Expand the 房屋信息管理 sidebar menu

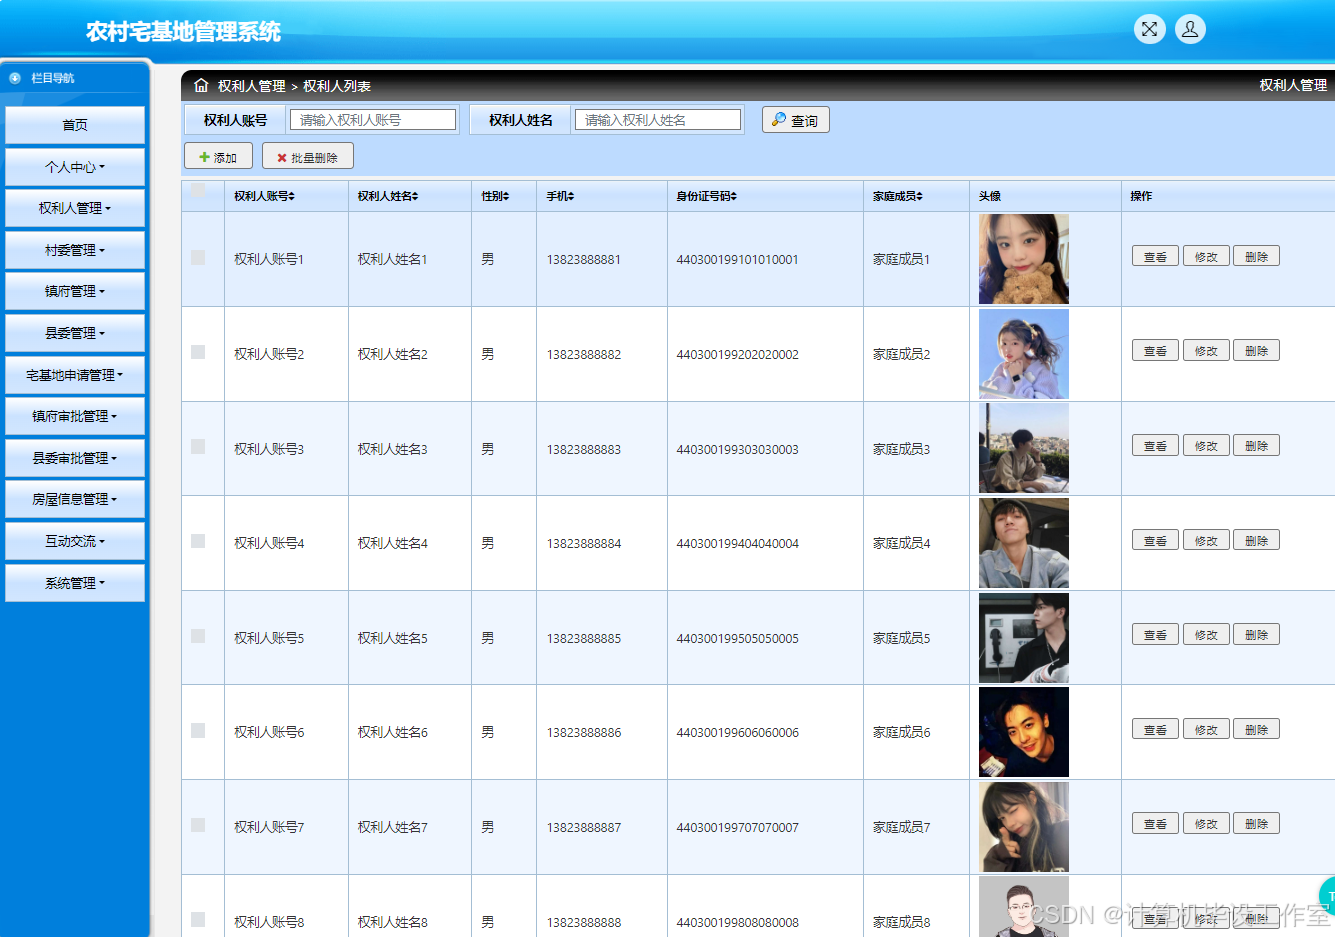point(75,499)
